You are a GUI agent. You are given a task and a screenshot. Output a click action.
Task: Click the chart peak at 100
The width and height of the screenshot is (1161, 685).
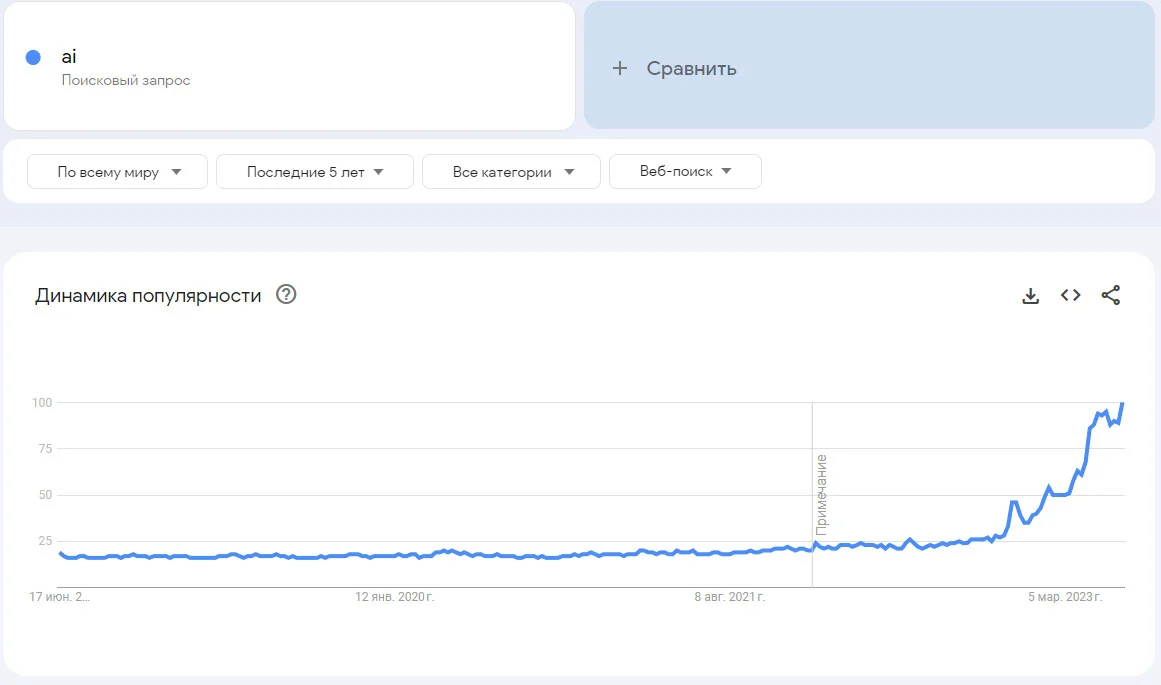(x=1122, y=404)
